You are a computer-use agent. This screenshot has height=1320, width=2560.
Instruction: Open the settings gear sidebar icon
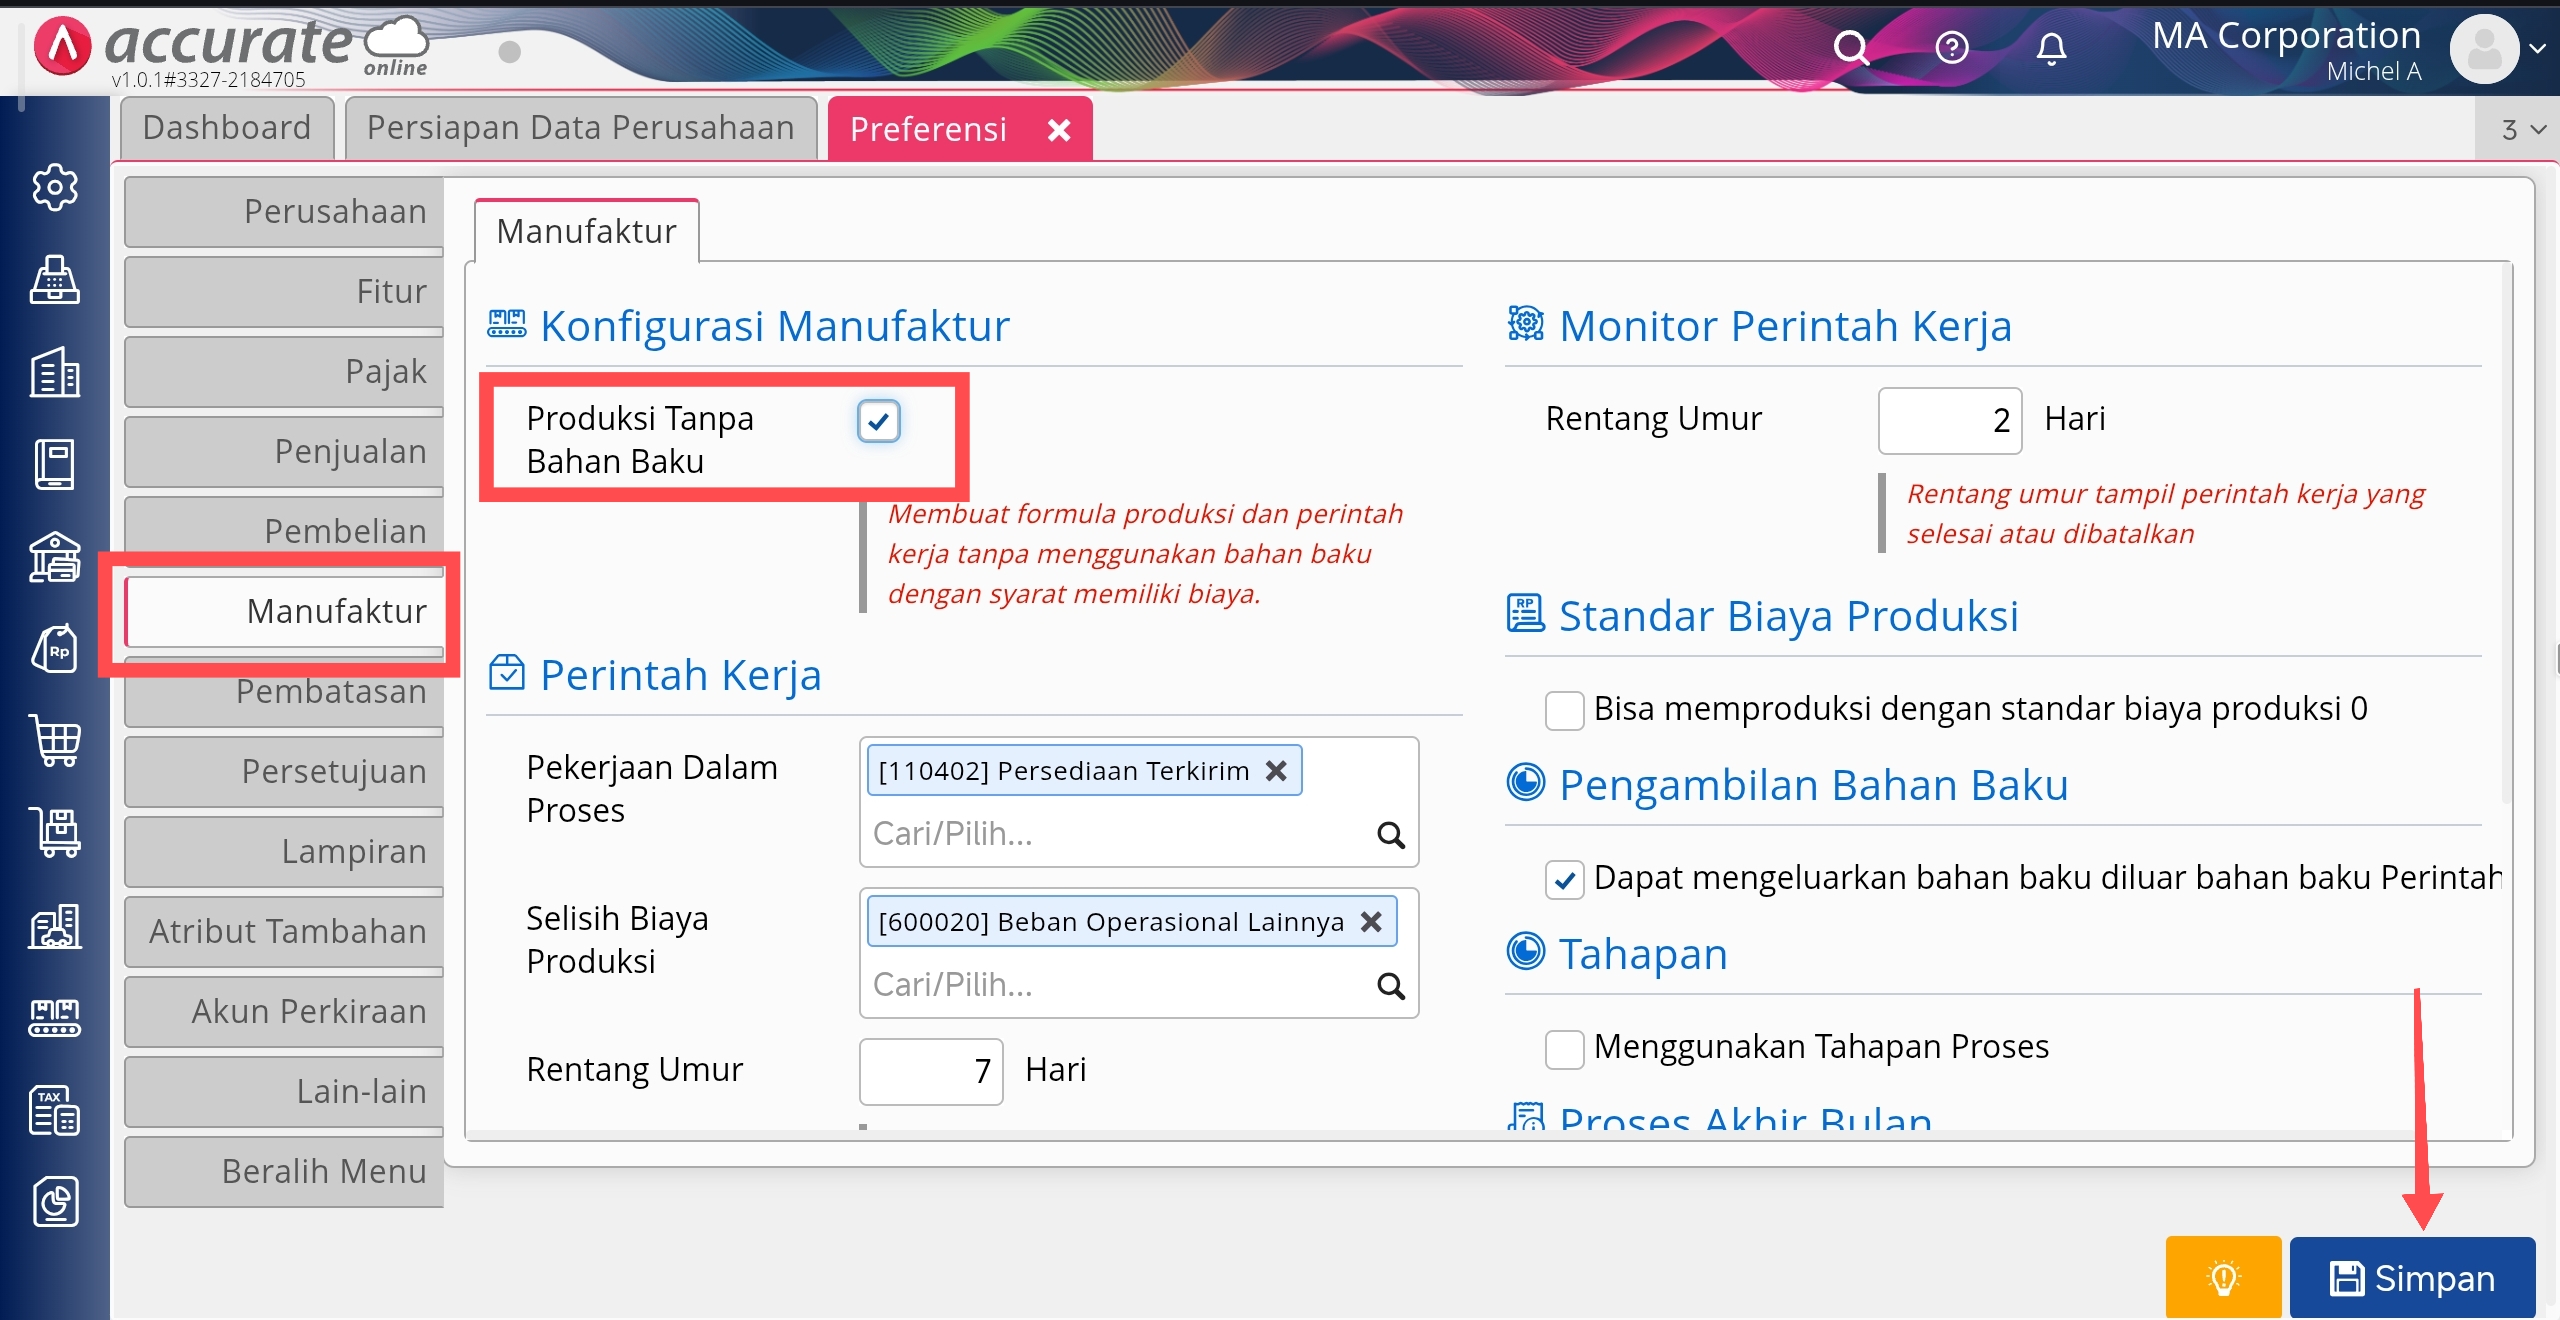click(55, 187)
